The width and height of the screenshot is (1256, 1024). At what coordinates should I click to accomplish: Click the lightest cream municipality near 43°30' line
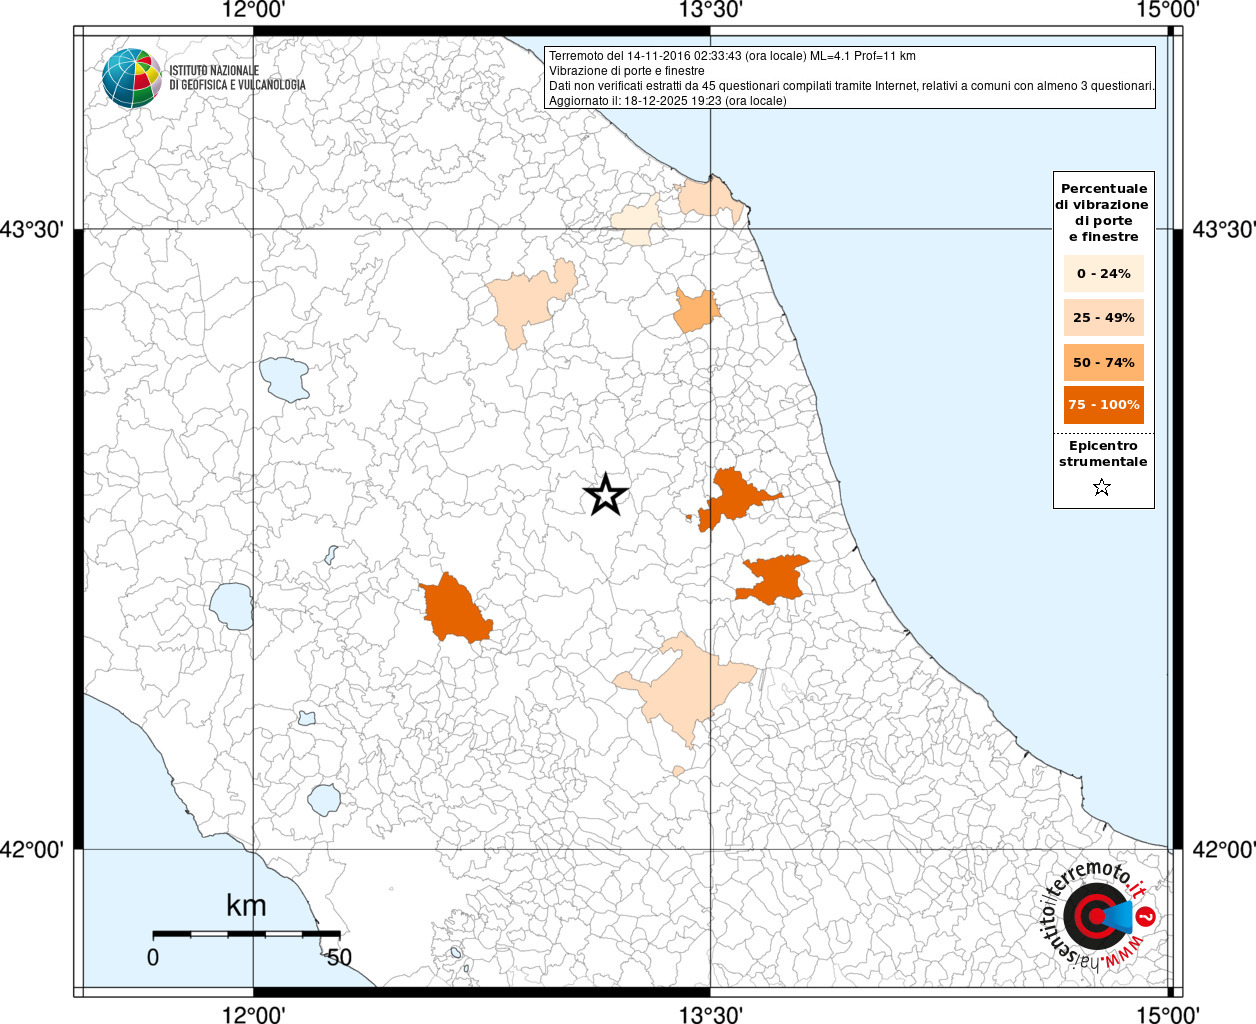tap(637, 222)
